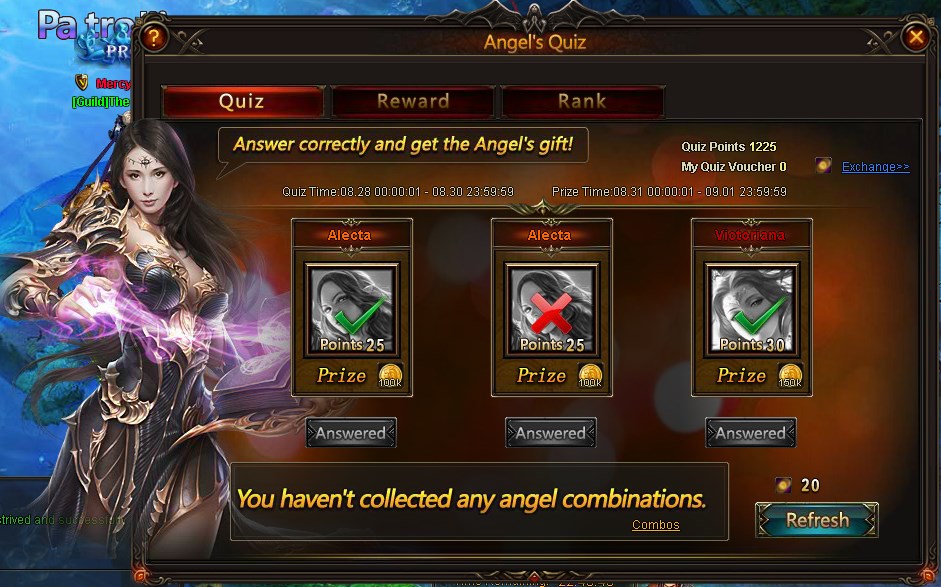Switch to the Rank tab
Viewport: 941px width, 587px height.
click(582, 101)
